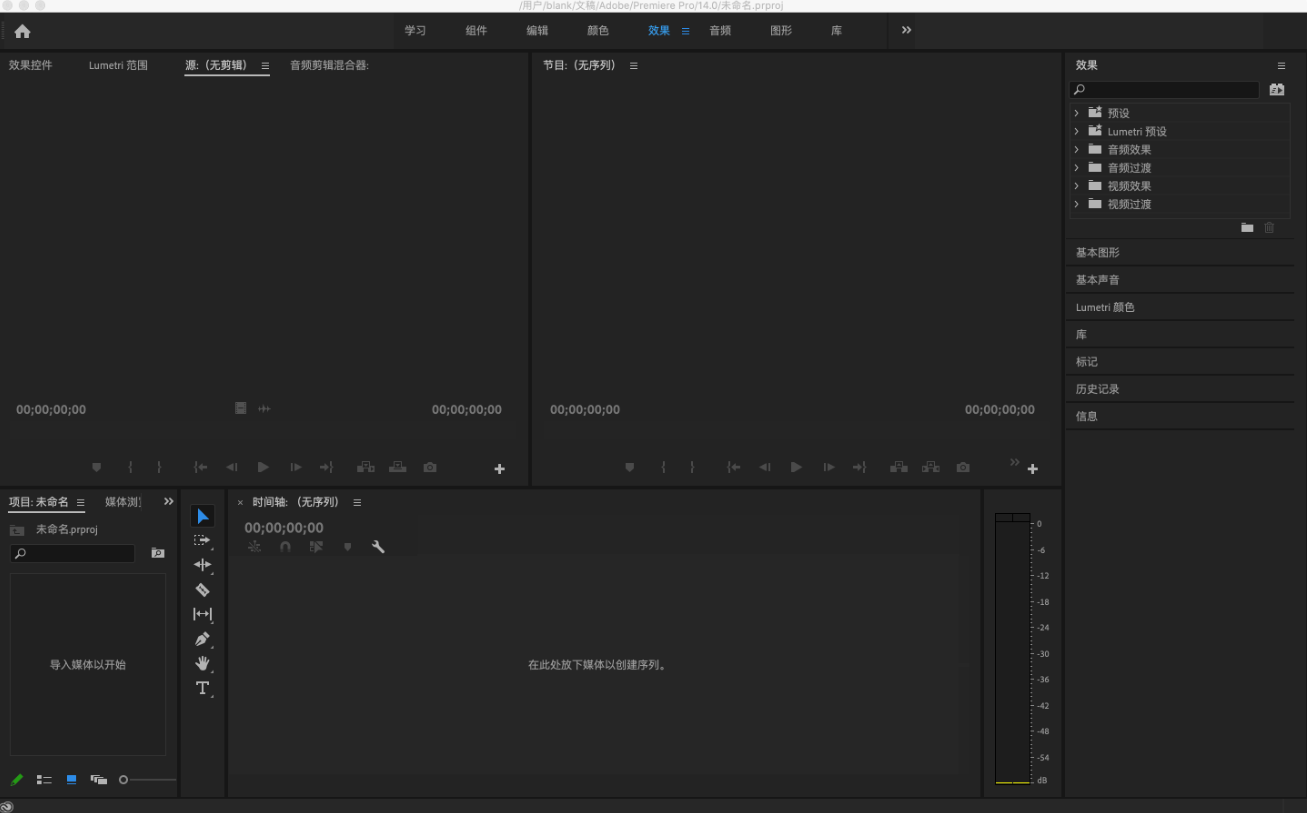Viewport: 1307px width, 813px height.
Task: Open the Effects panel menu
Action: (1281, 64)
